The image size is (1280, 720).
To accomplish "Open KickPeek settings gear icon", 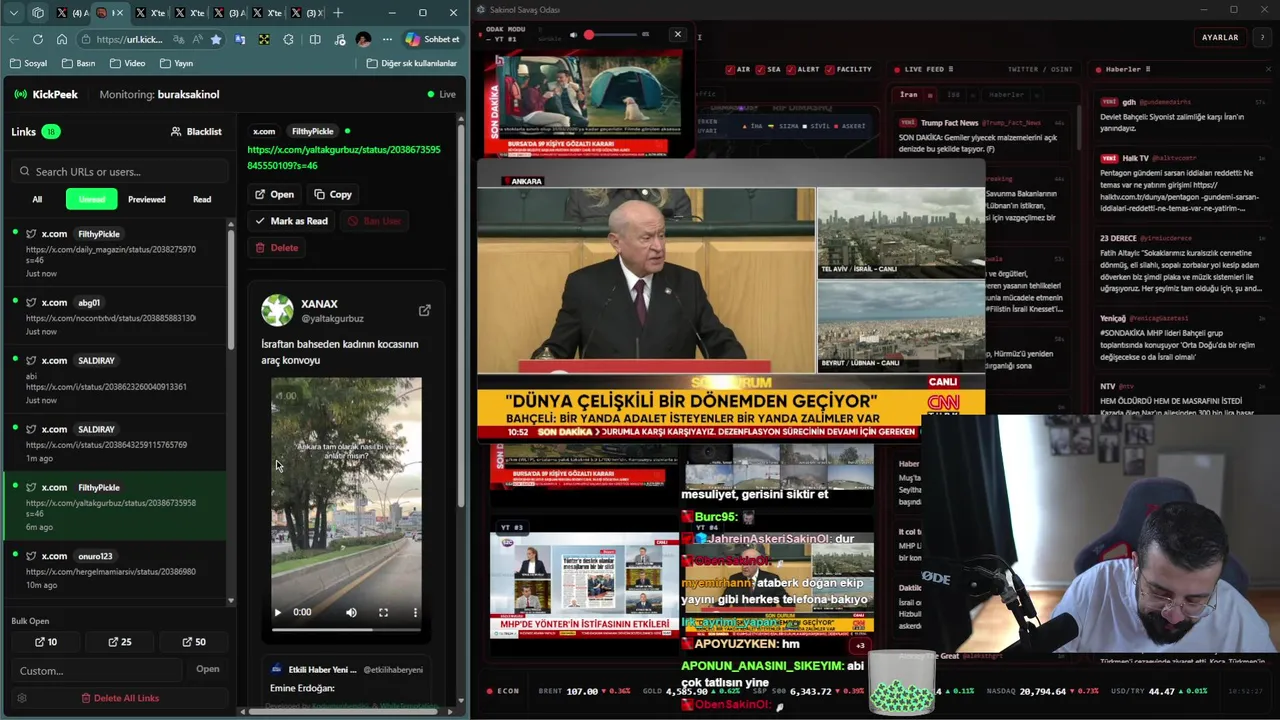I will point(21,698).
